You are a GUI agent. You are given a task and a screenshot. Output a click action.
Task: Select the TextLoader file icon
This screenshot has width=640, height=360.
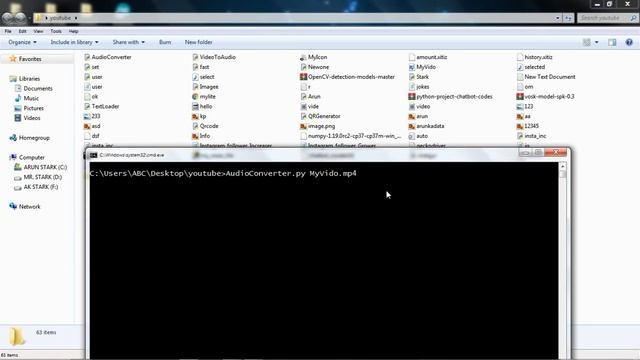point(87,107)
